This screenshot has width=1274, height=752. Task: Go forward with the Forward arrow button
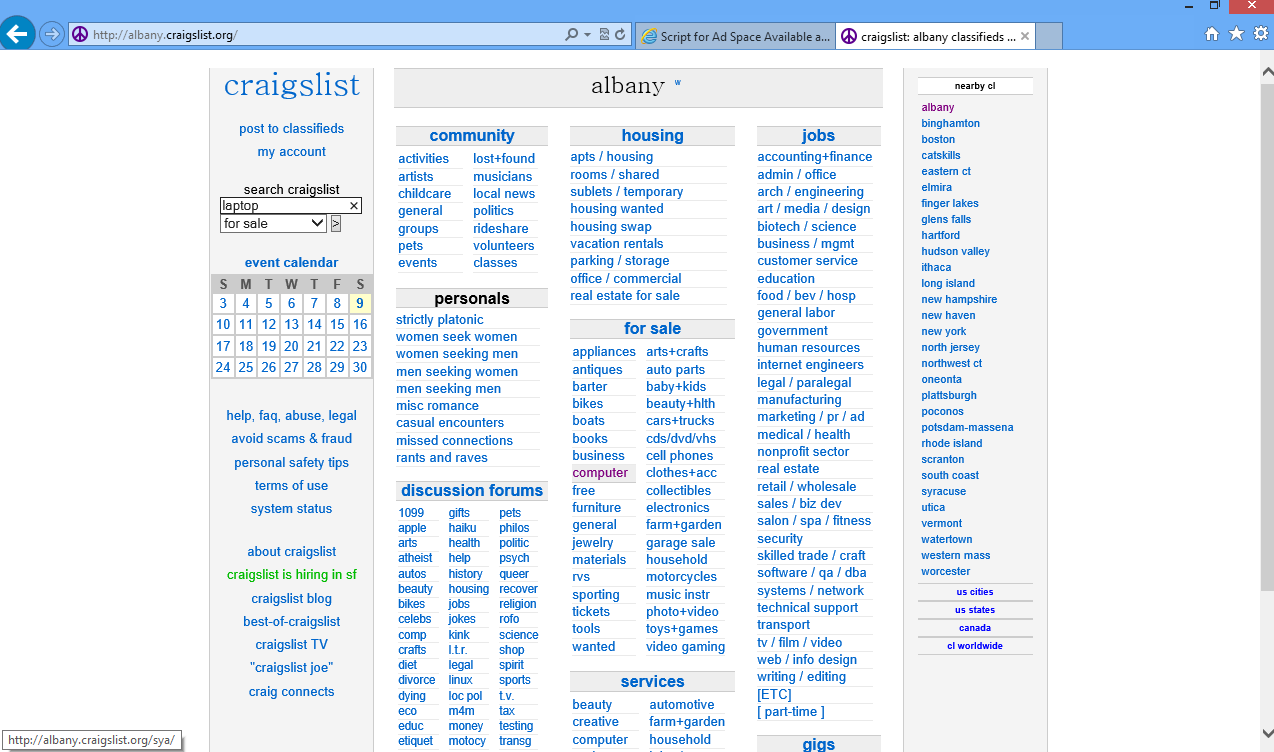tap(52, 35)
